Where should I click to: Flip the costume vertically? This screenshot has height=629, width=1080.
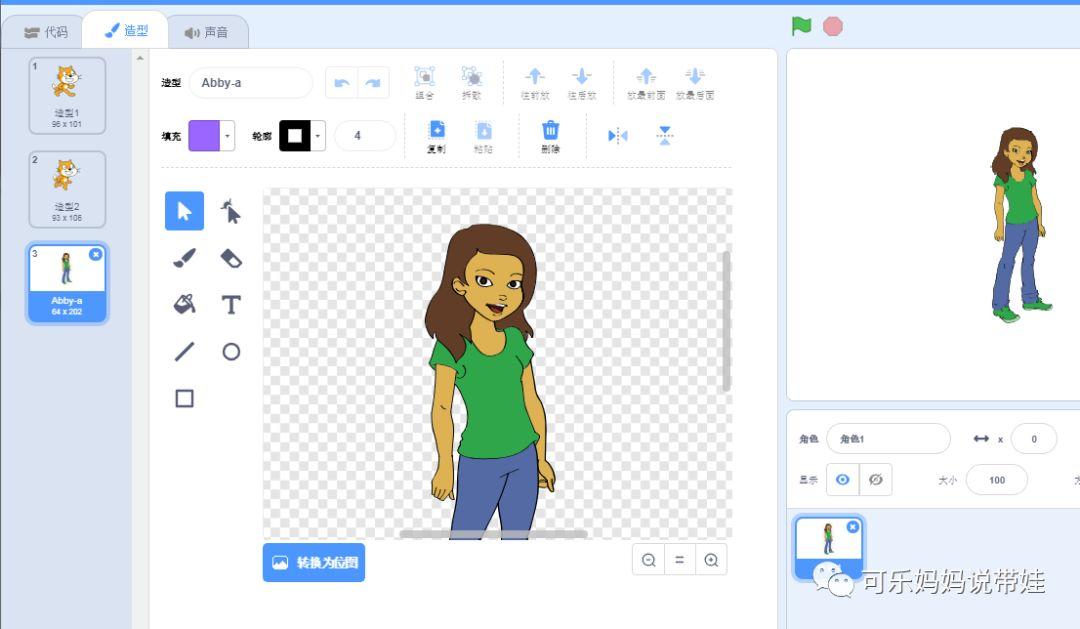click(x=665, y=136)
